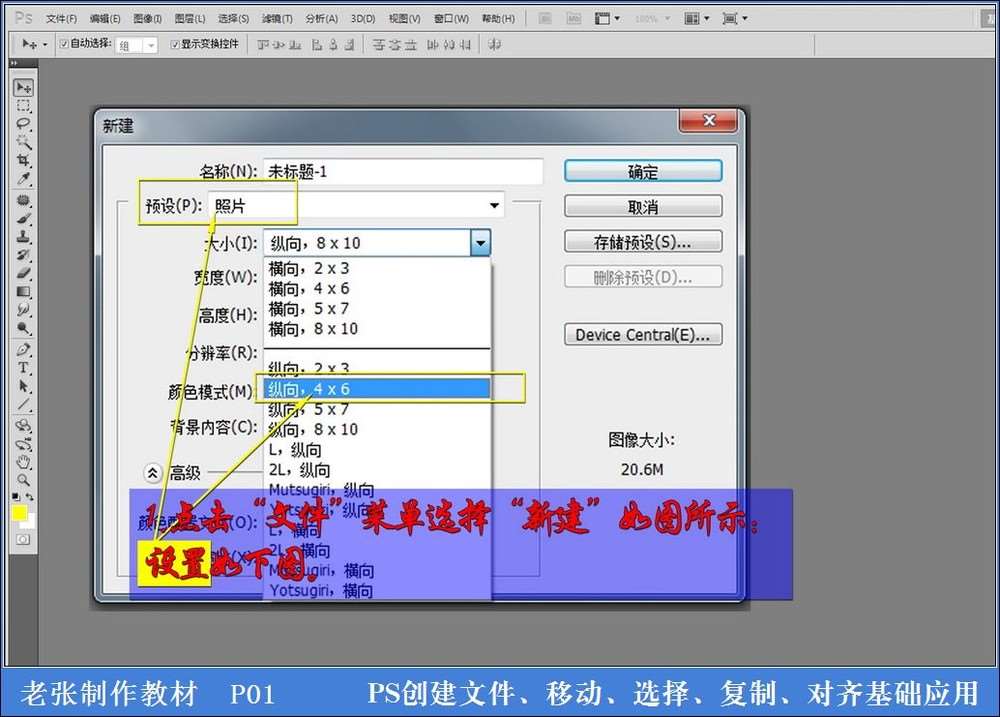Select the 3D Camera Orbit tool
The image size is (1000, 717).
(24, 444)
